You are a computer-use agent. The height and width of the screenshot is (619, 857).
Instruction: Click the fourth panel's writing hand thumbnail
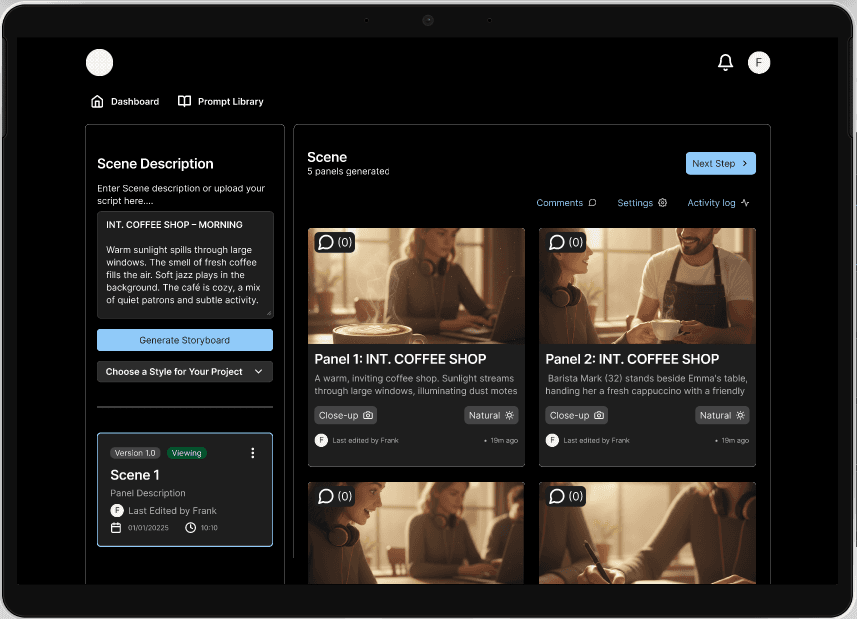(x=647, y=533)
